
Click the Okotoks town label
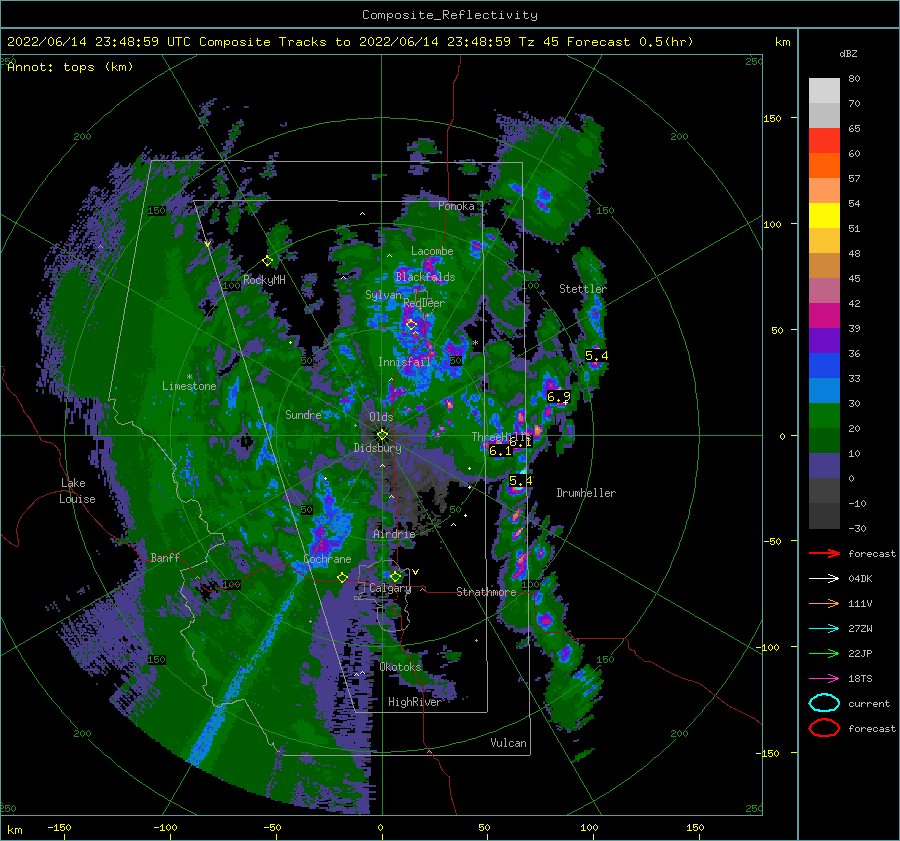[401, 667]
